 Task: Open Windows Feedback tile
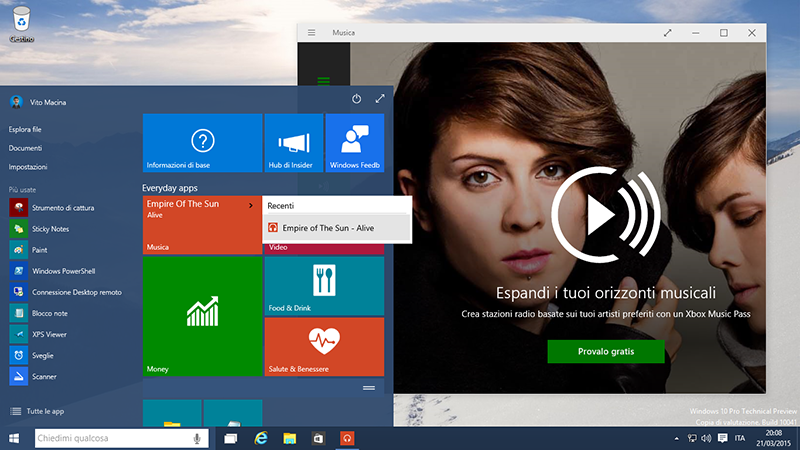(355, 143)
